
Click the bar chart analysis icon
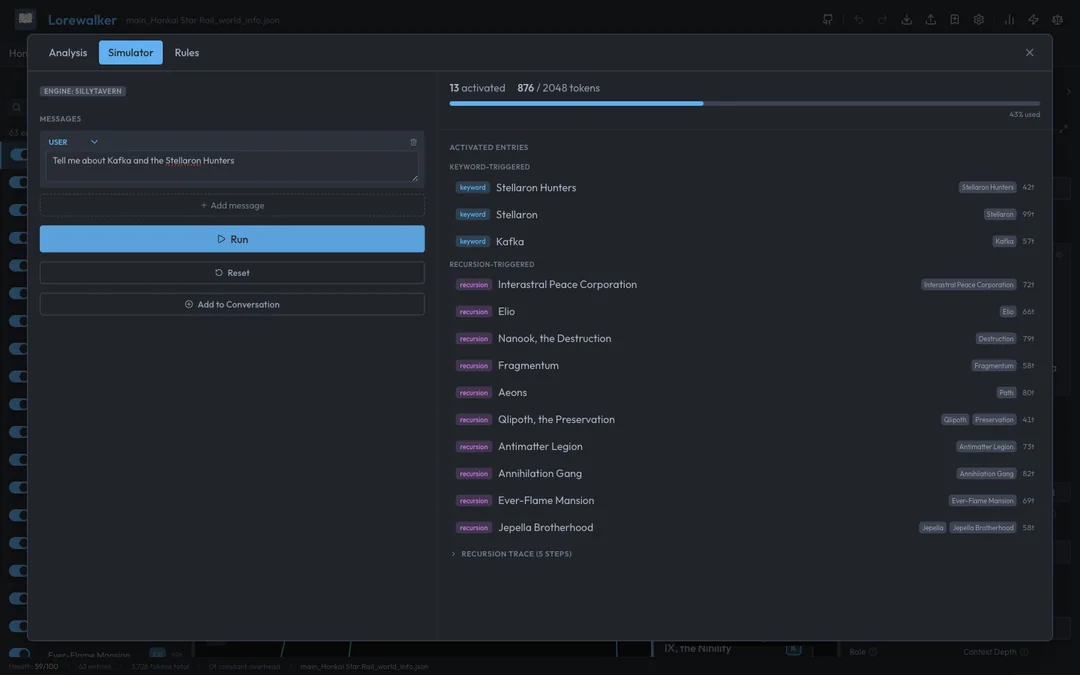pos(1009,20)
